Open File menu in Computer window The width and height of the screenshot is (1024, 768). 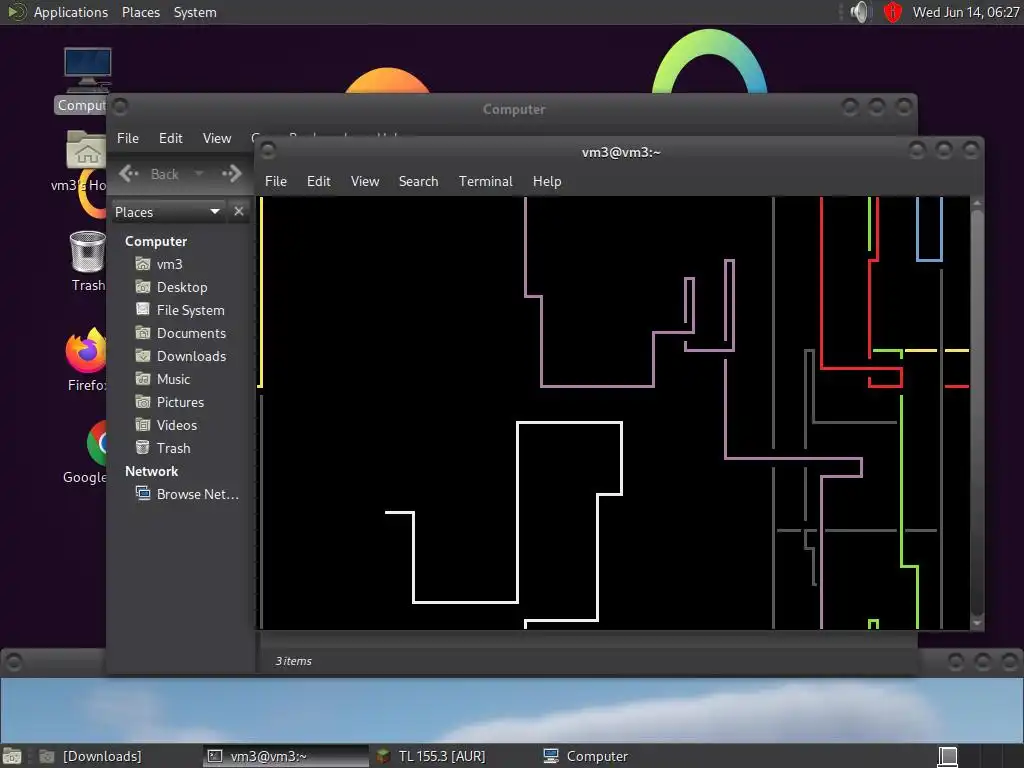pos(127,138)
